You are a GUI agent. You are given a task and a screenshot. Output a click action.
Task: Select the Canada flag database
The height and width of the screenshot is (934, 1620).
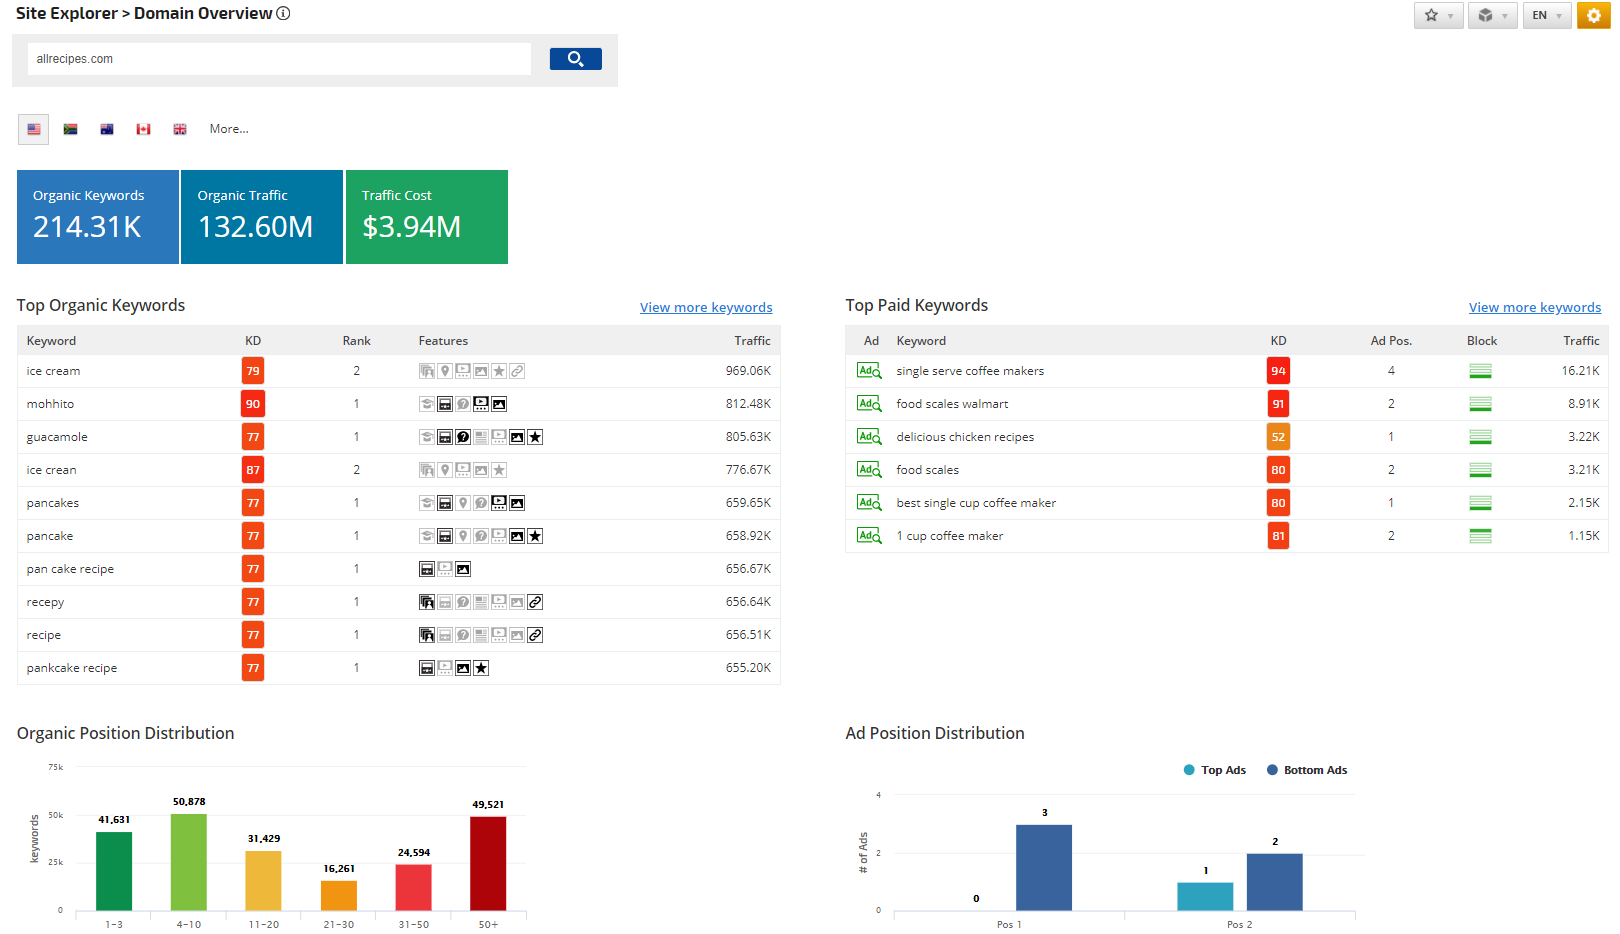144,129
